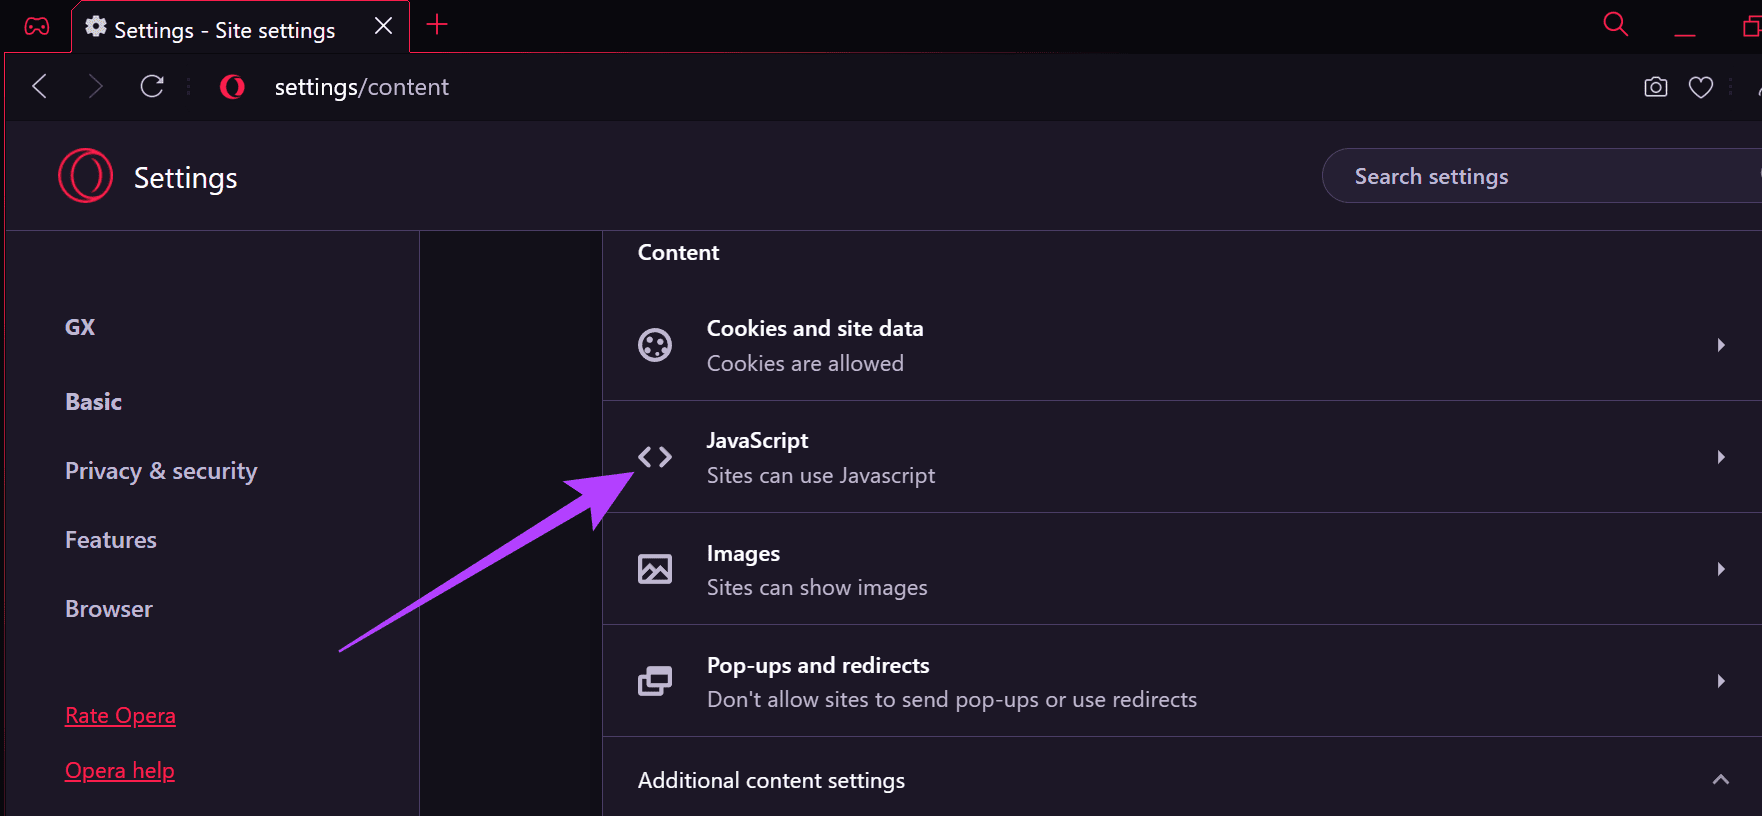Select Features in settings sidebar

[111, 540]
